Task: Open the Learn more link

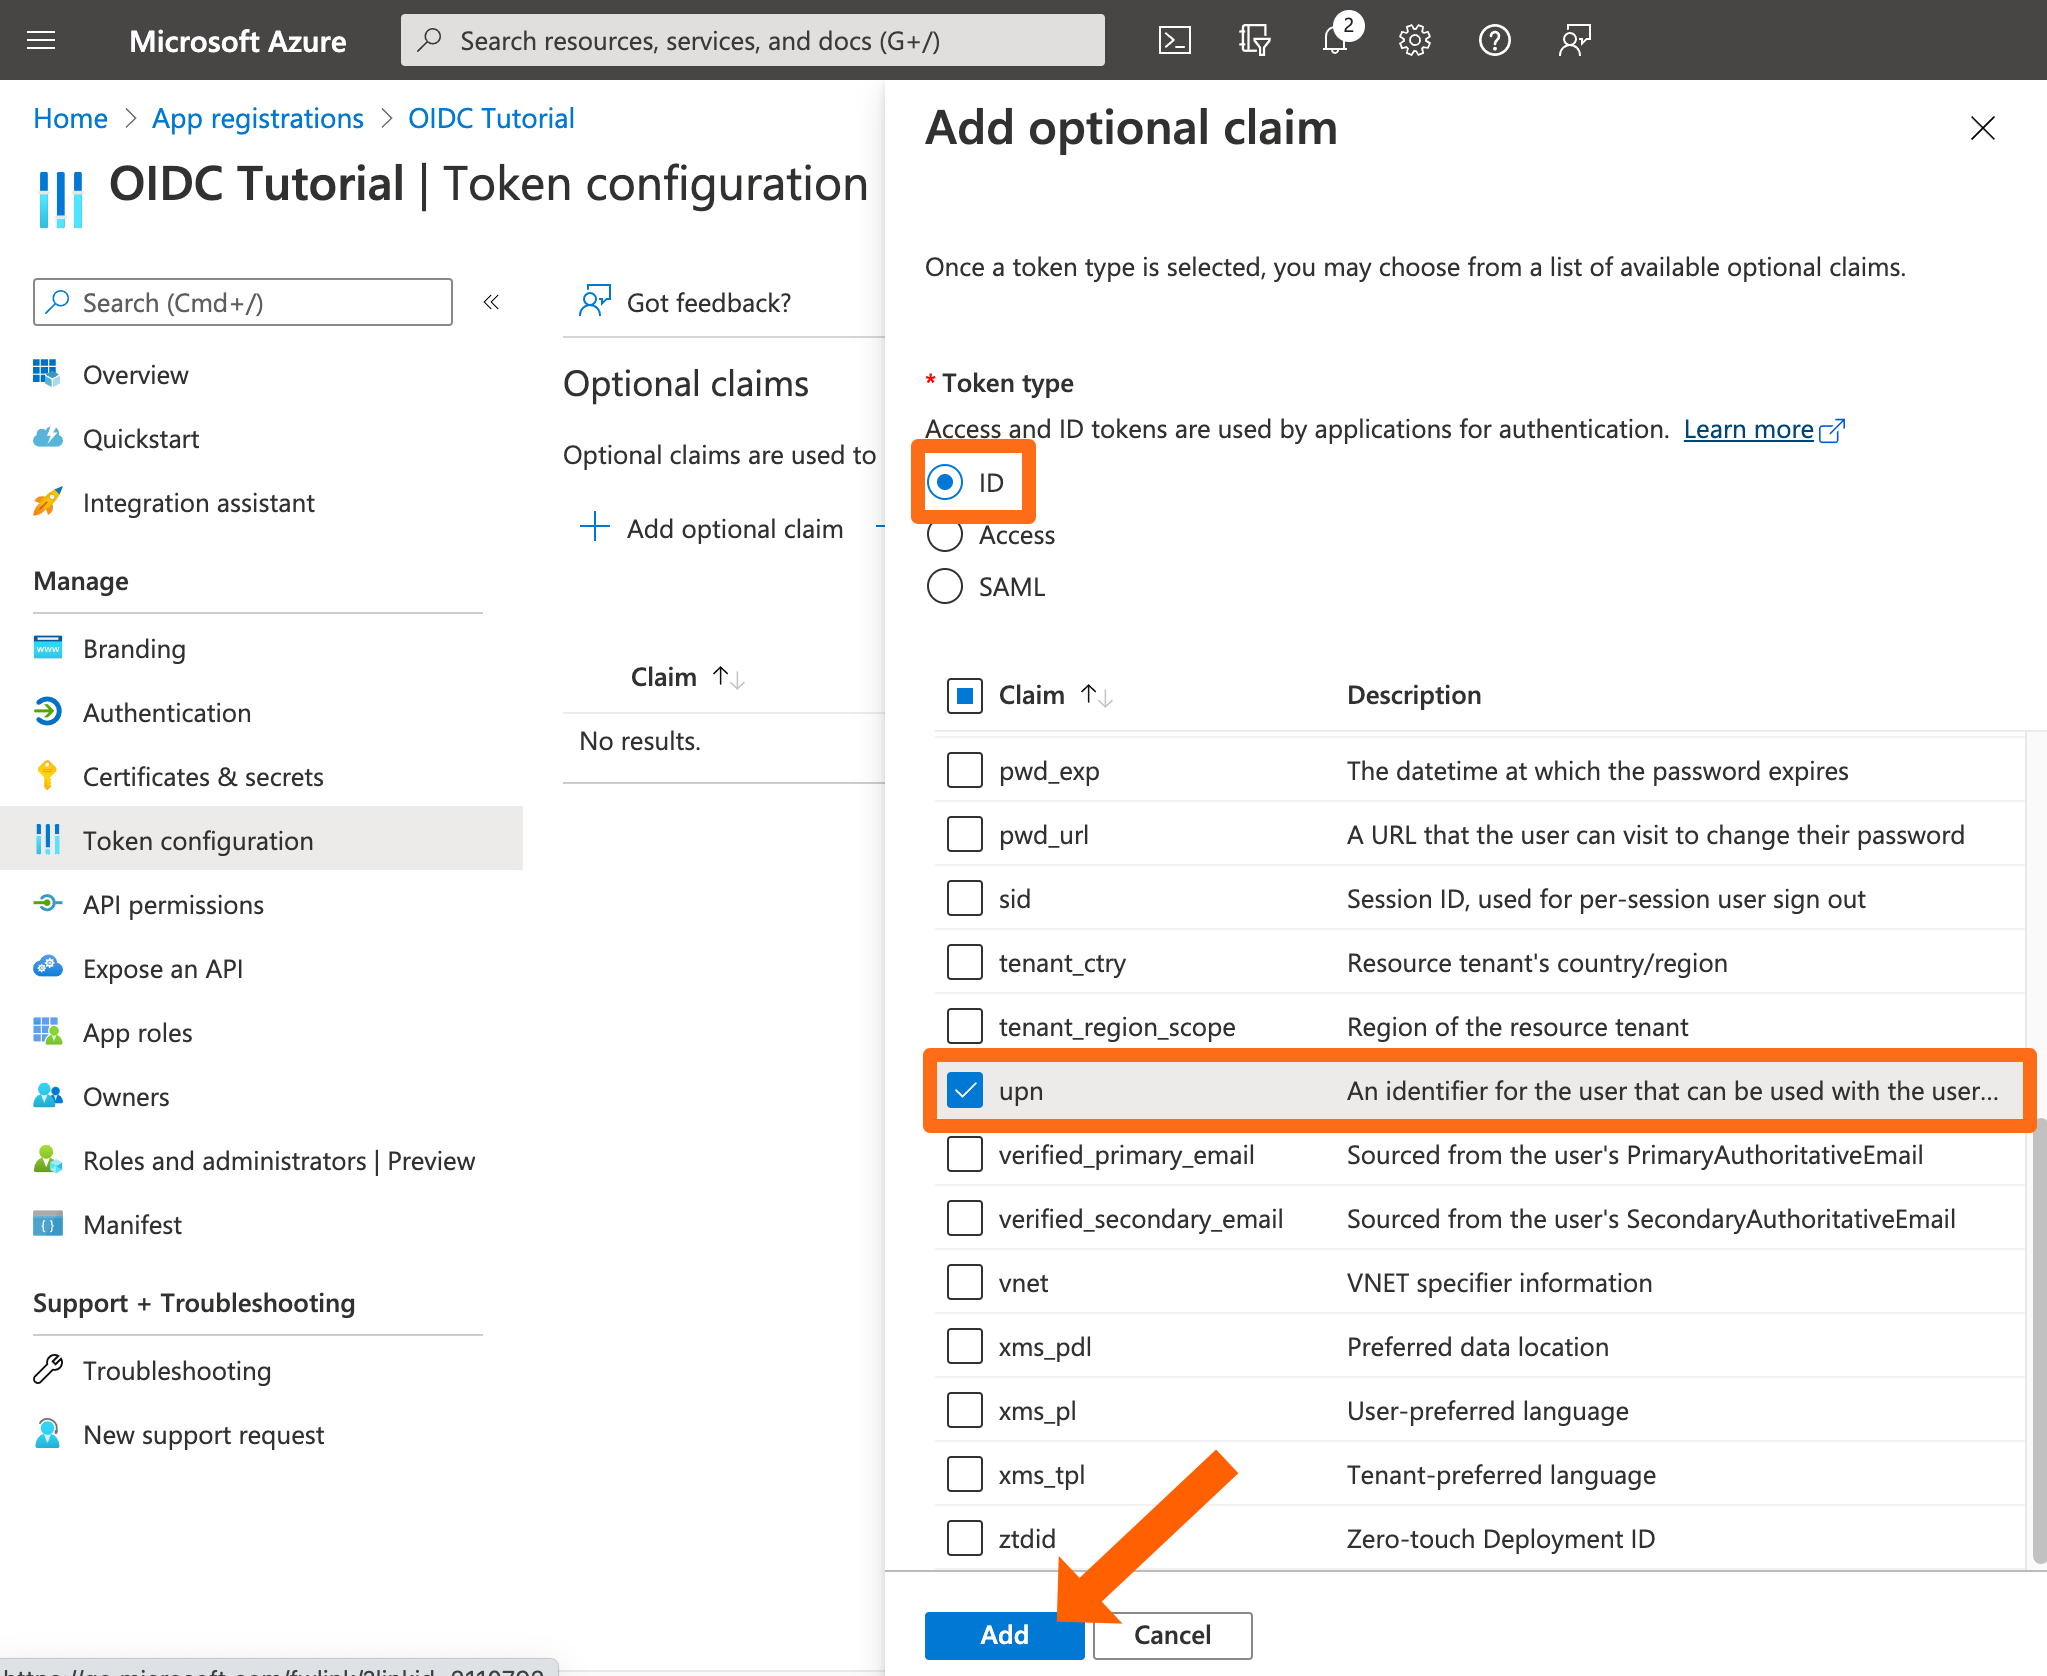Action: tap(1748, 429)
